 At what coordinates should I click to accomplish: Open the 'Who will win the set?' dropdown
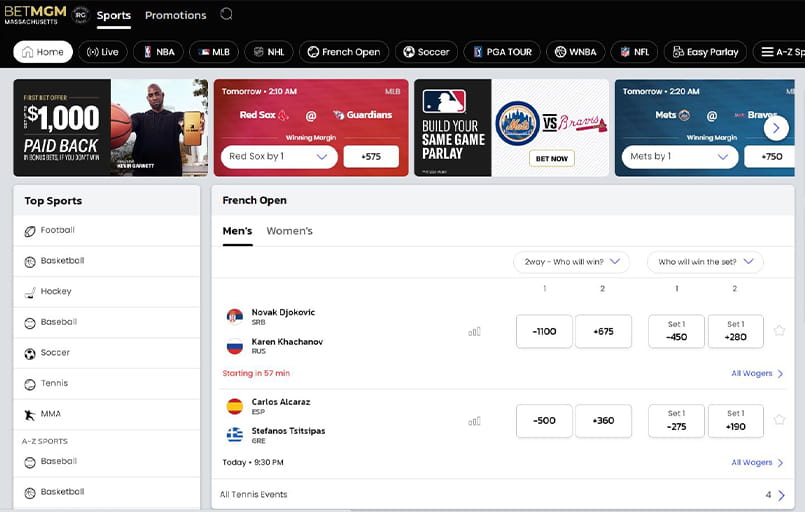705,262
